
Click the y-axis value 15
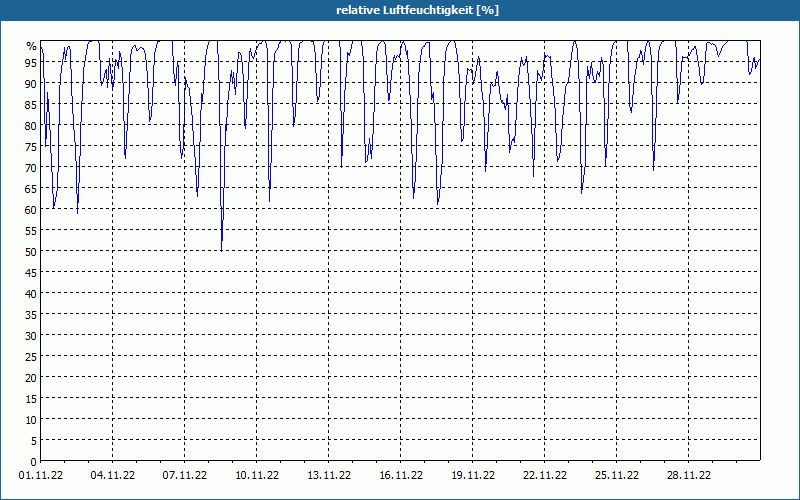[31, 399]
